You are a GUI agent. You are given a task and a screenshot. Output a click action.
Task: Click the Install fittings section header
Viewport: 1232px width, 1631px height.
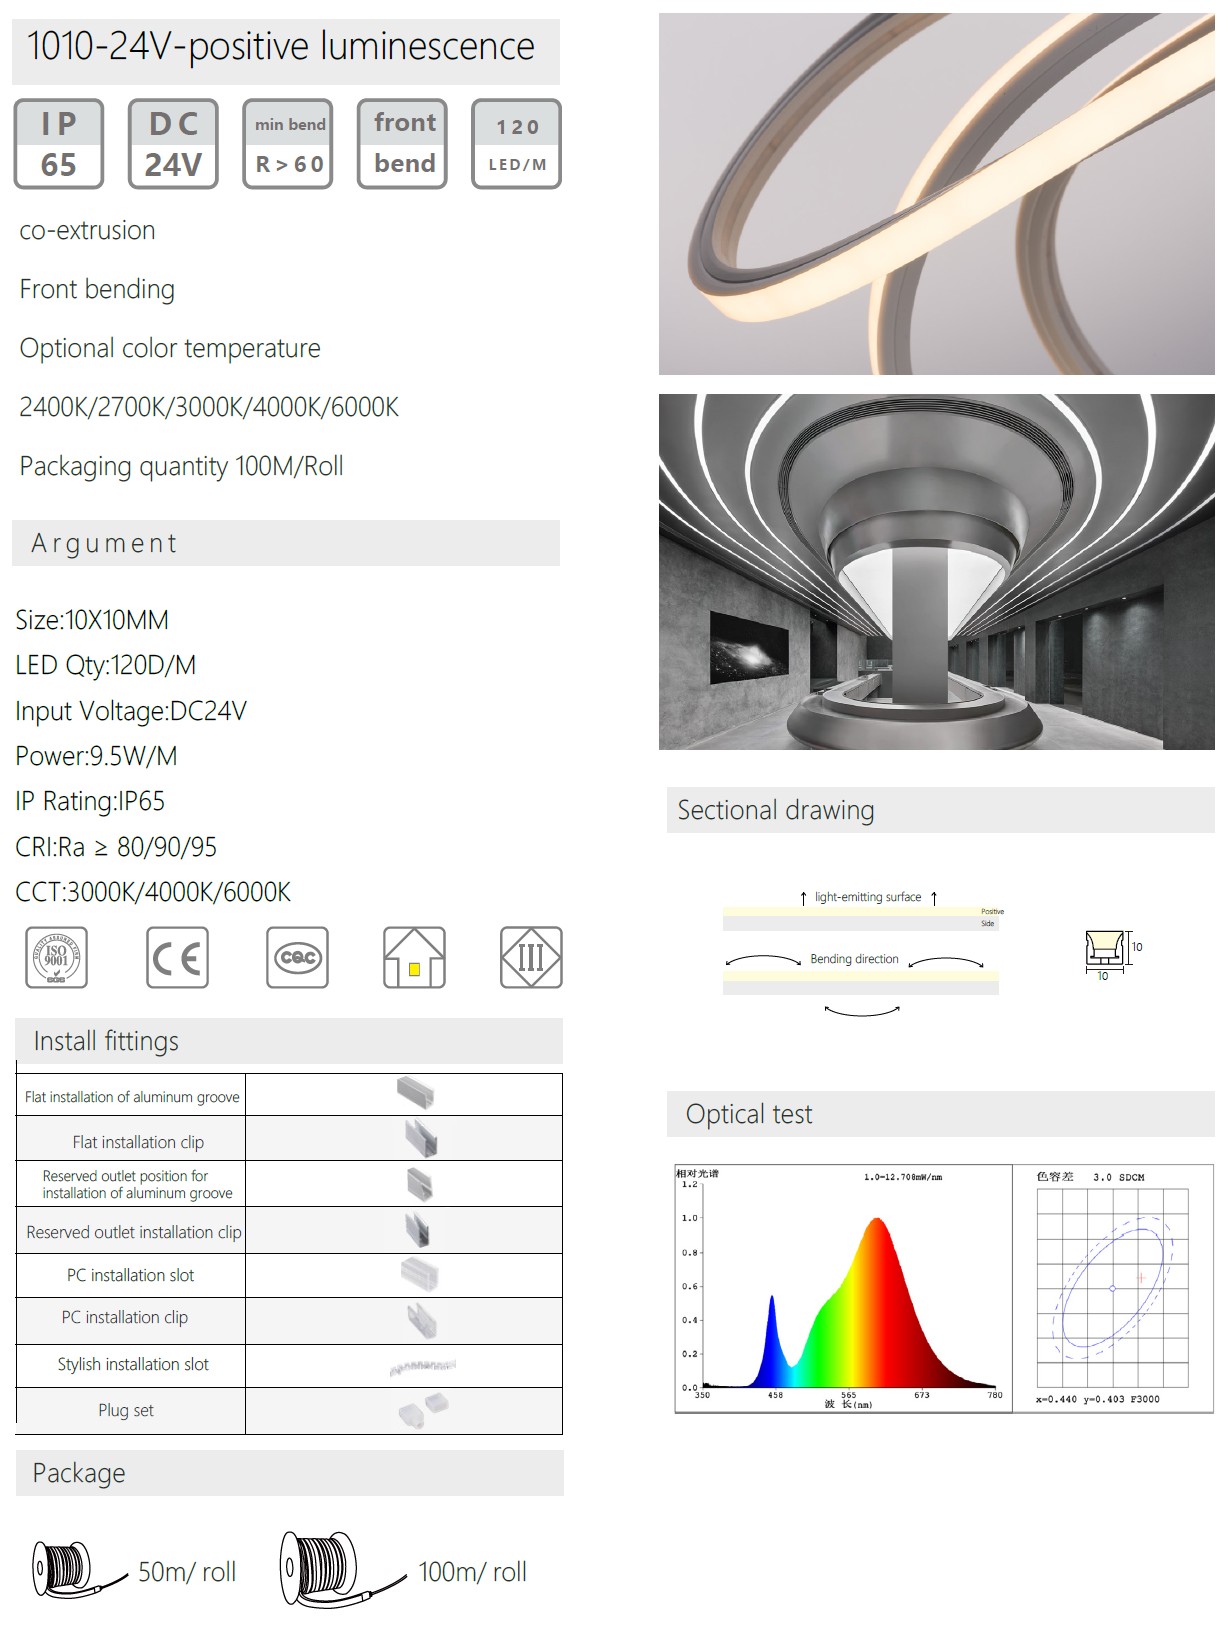[289, 1041]
